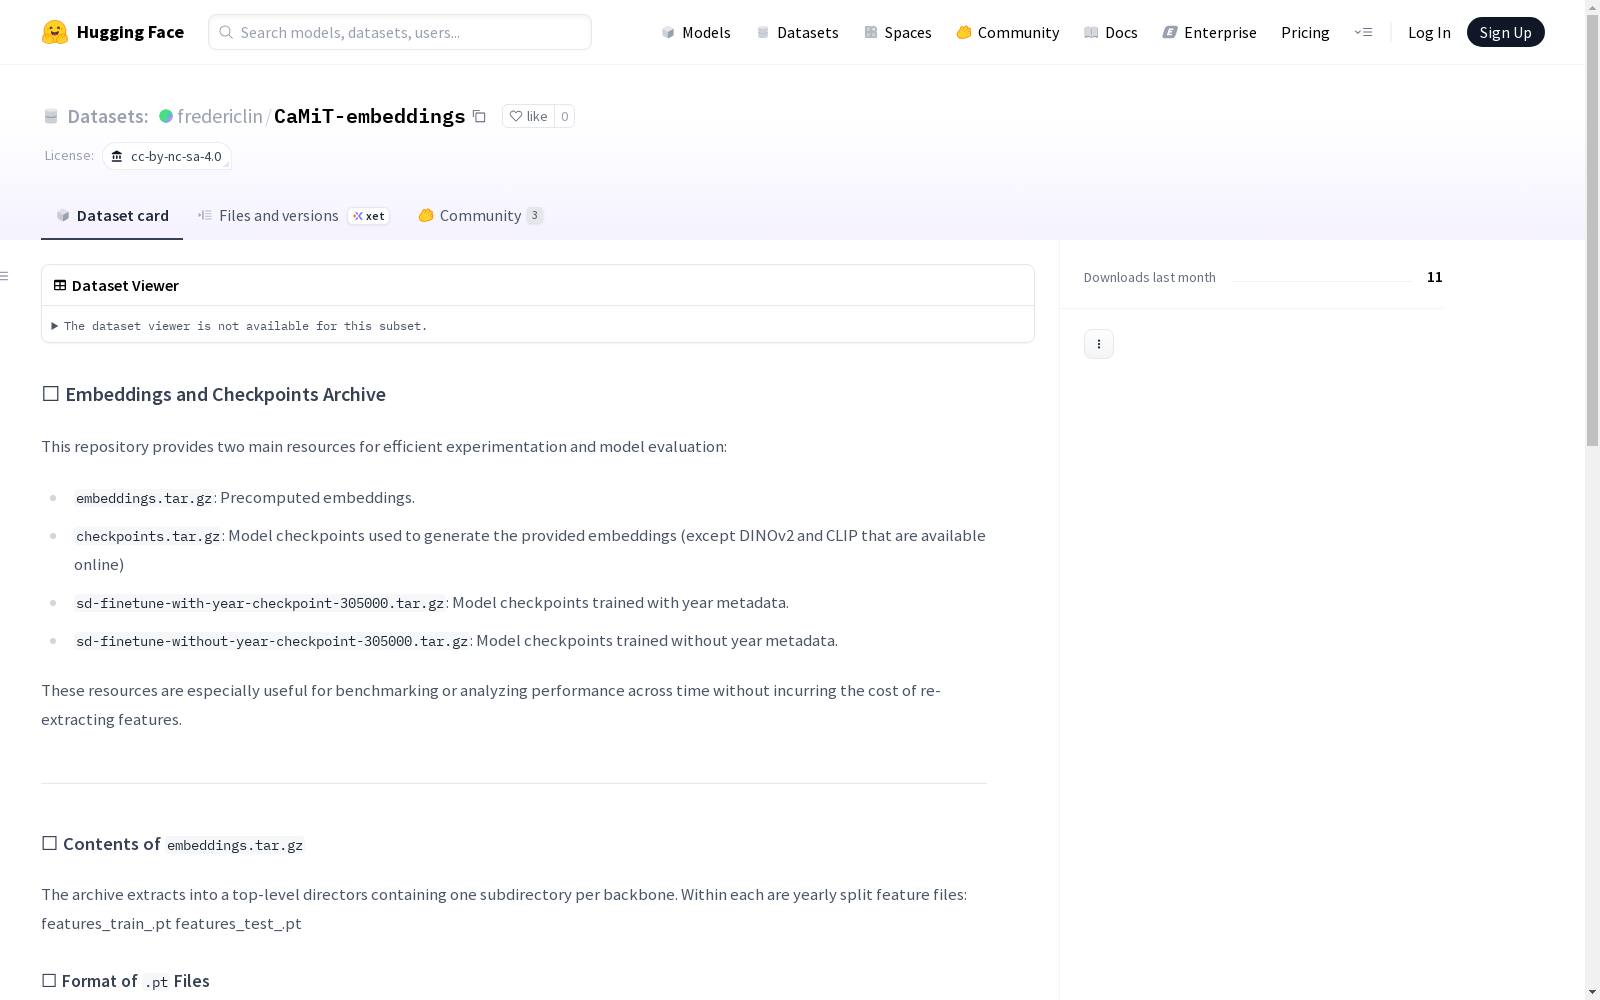Screen dimensions: 1600x1000
Task: Click the xet badge on Files tab
Action: (369, 216)
